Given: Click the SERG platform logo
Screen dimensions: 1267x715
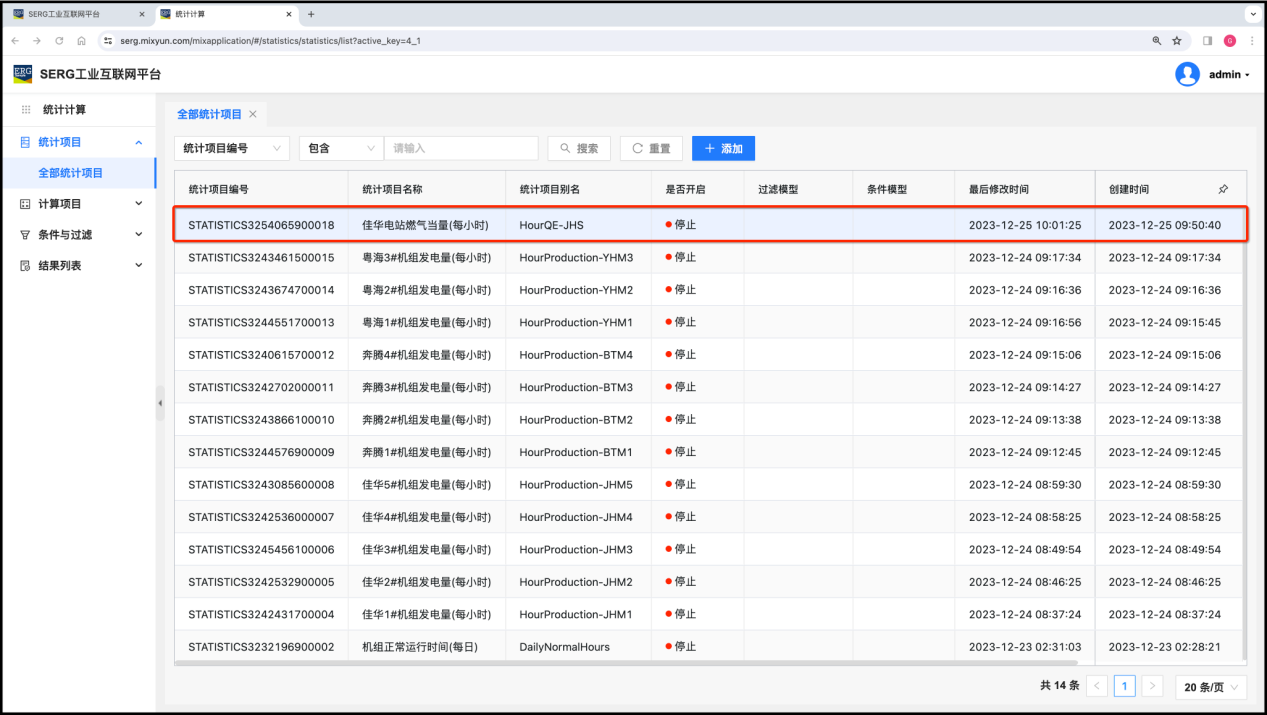Looking at the screenshot, I should tap(23, 74).
